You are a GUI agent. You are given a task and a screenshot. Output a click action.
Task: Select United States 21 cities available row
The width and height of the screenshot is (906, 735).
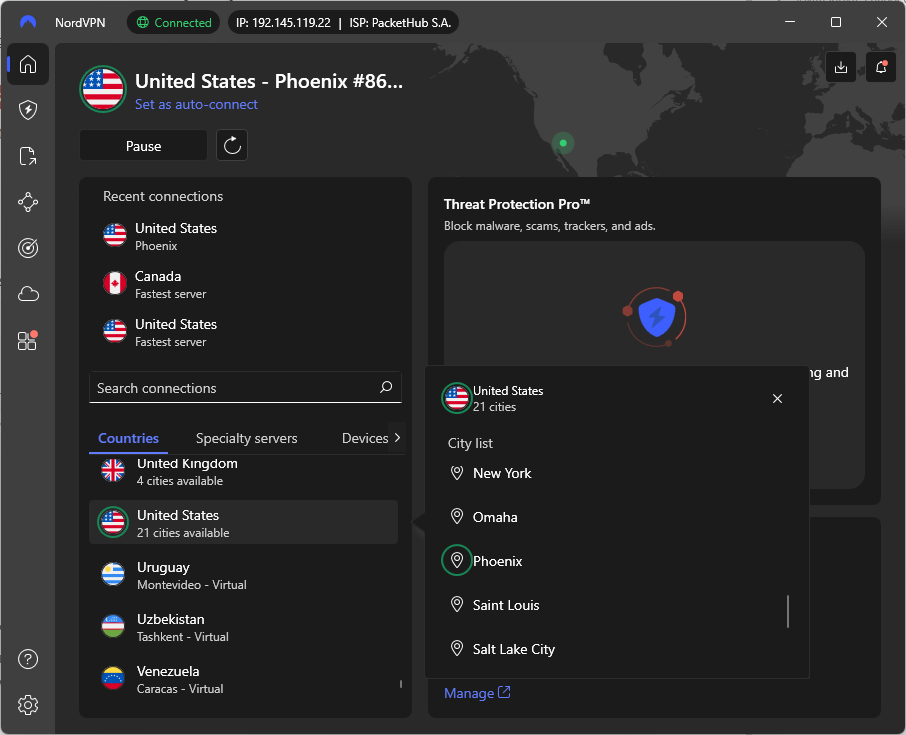243,522
